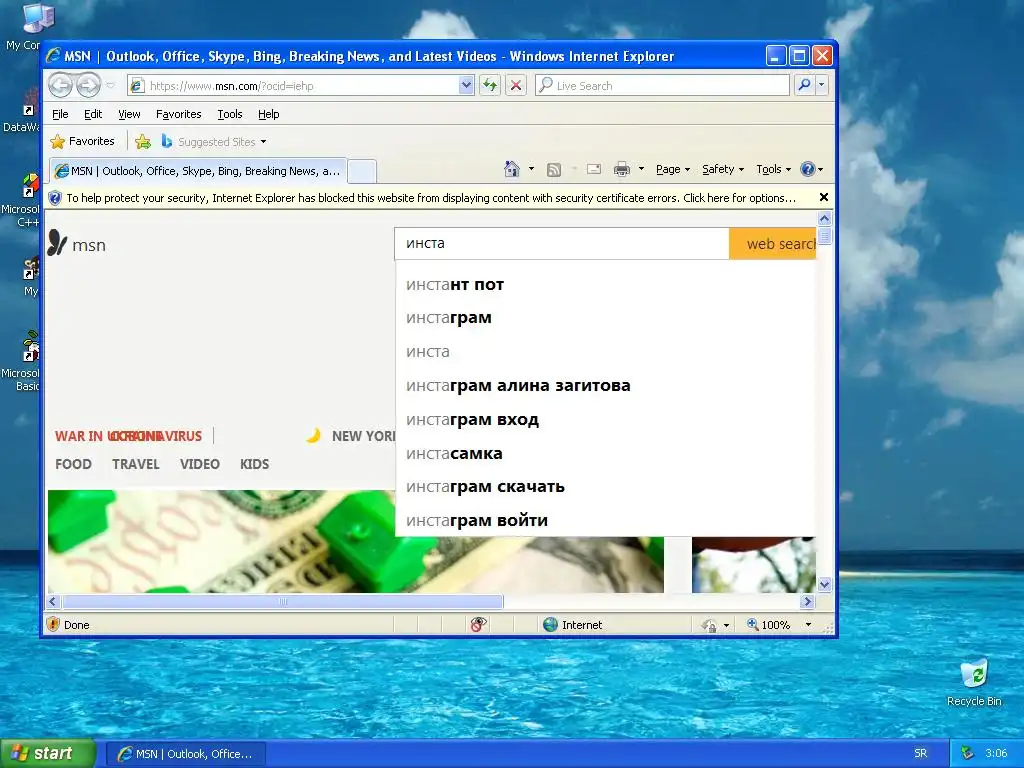This screenshot has width=1024, height=768.
Task: Click the privacy report eye icon
Action: 478,625
